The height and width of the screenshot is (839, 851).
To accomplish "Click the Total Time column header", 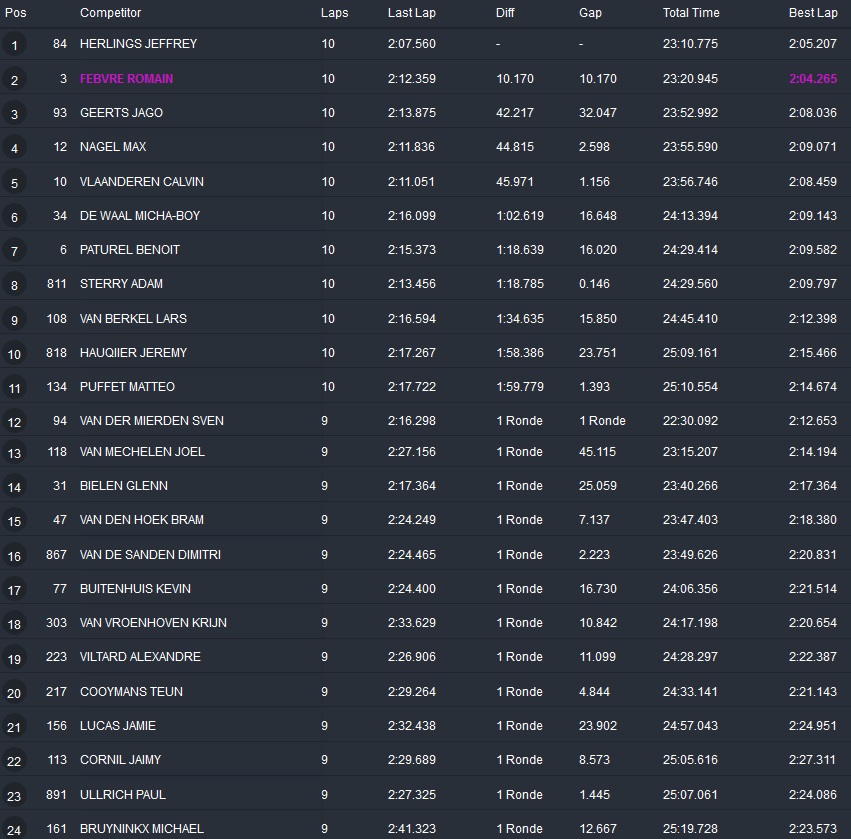I will point(690,13).
